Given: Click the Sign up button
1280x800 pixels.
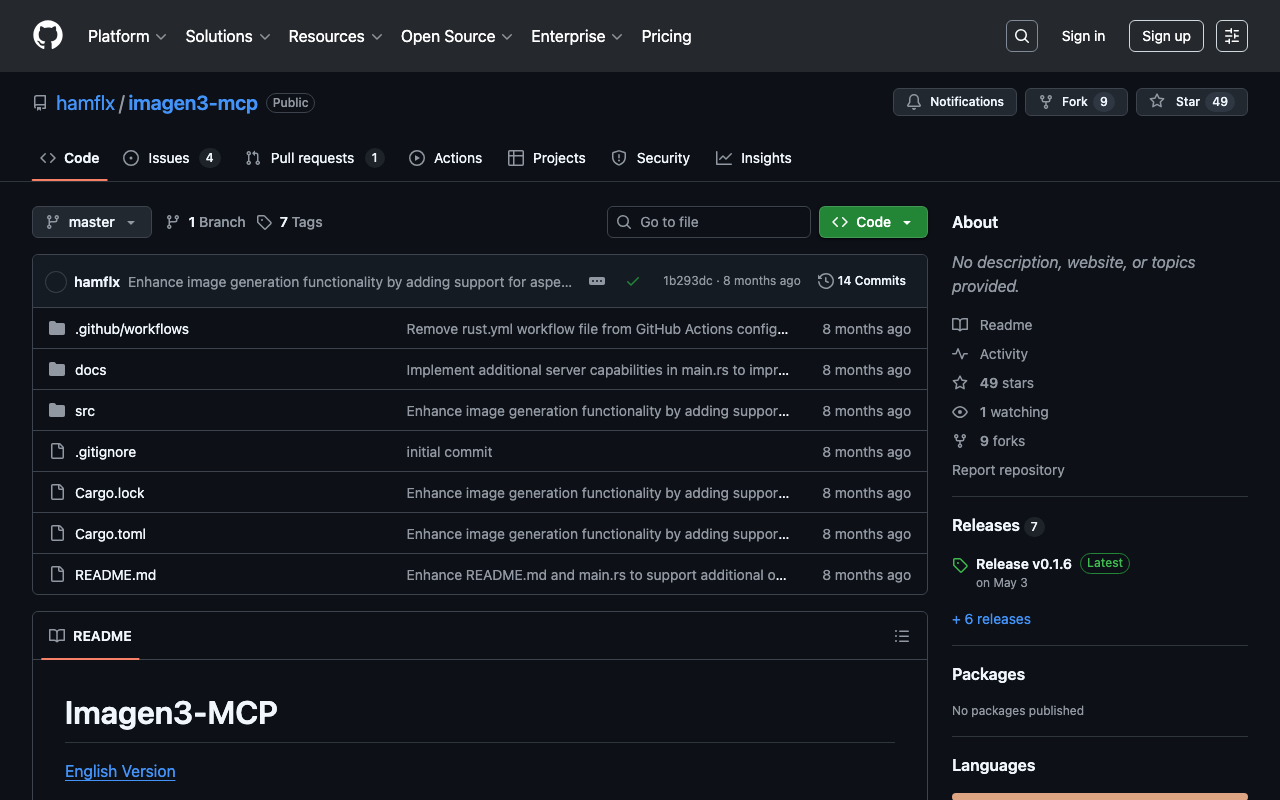Looking at the screenshot, I should point(1165,36).
